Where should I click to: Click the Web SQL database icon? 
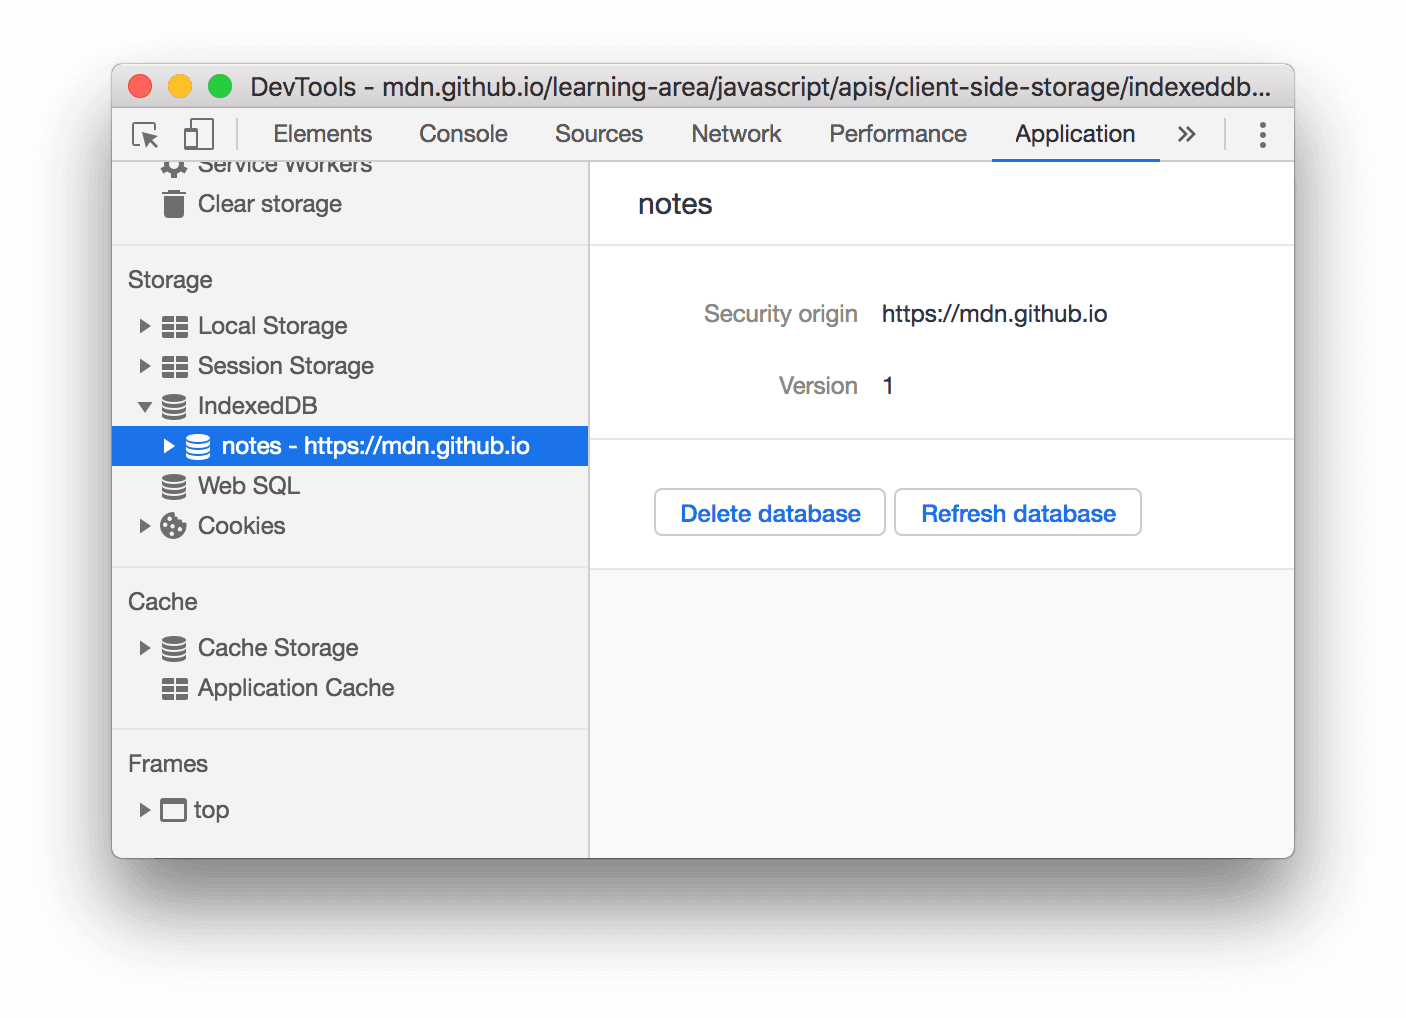tap(174, 486)
